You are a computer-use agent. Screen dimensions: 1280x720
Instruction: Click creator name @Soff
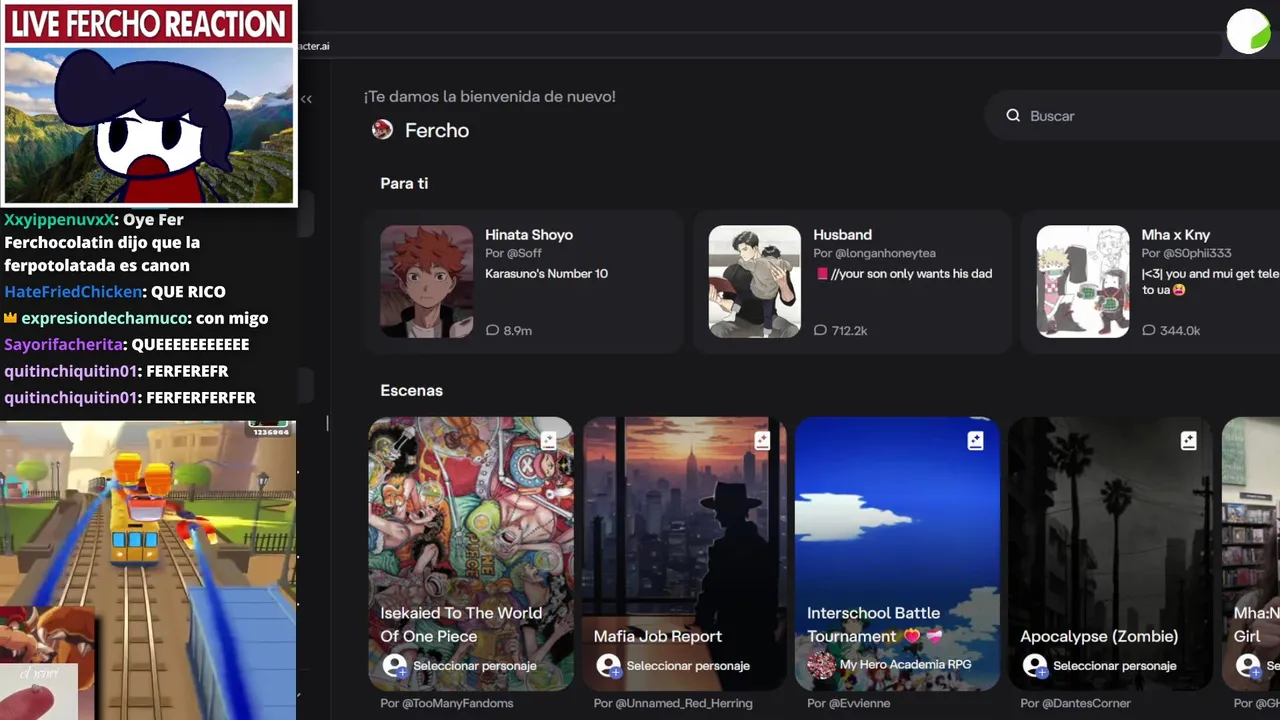[x=525, y=254]
